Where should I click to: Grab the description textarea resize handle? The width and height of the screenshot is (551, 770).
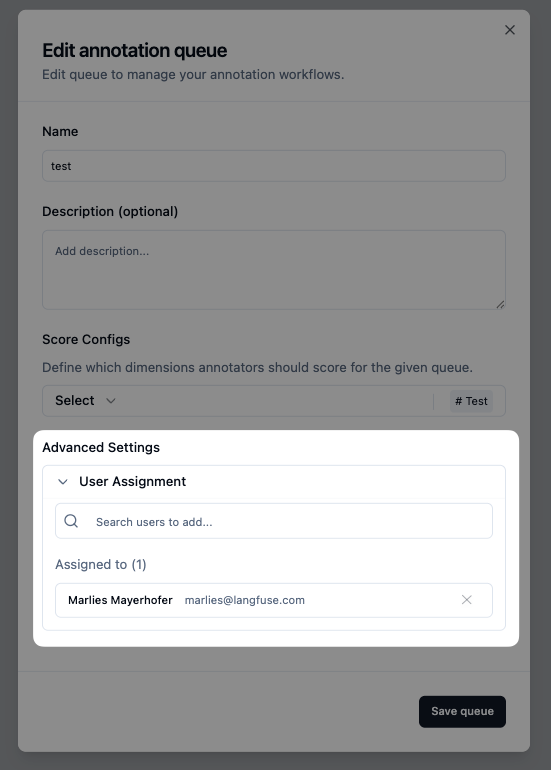pos(500,304)
